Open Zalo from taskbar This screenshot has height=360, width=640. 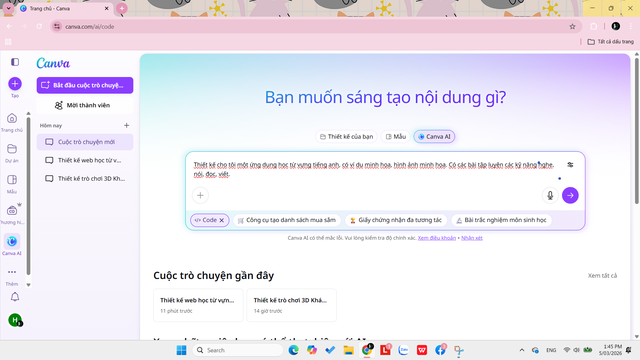pyautogui.click(x=403, y=350)
